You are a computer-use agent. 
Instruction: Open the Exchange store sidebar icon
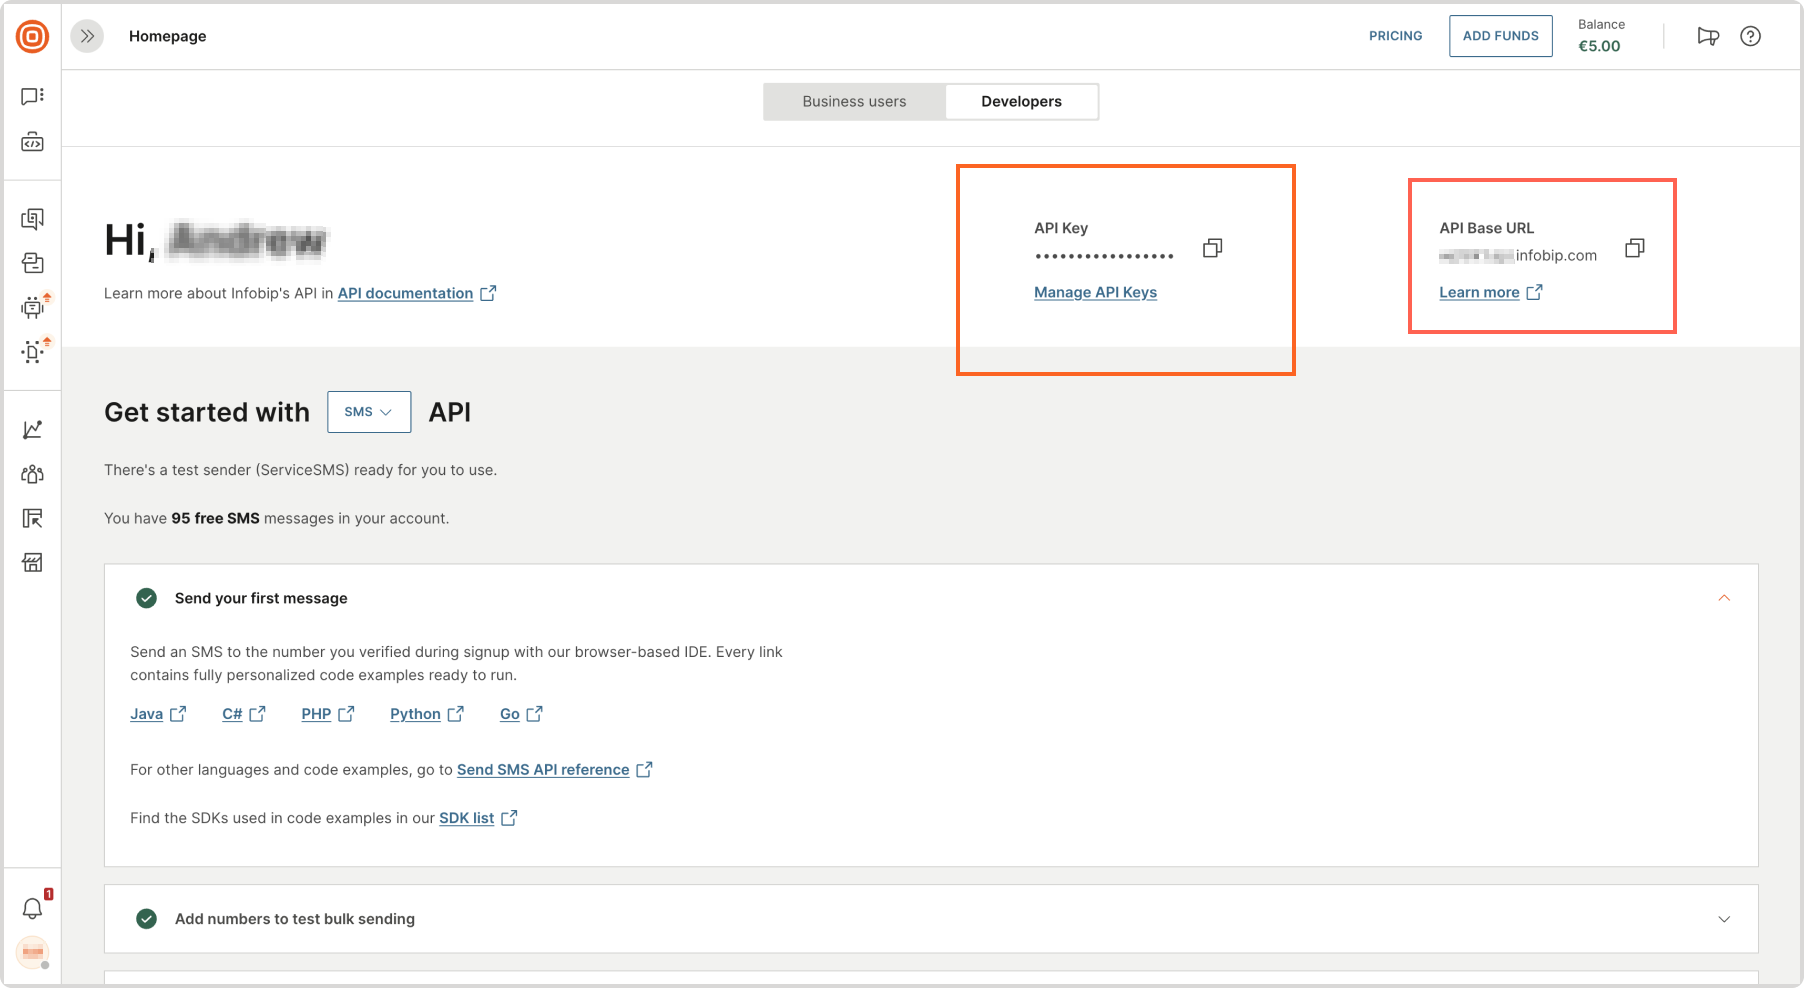click(32, 563)
